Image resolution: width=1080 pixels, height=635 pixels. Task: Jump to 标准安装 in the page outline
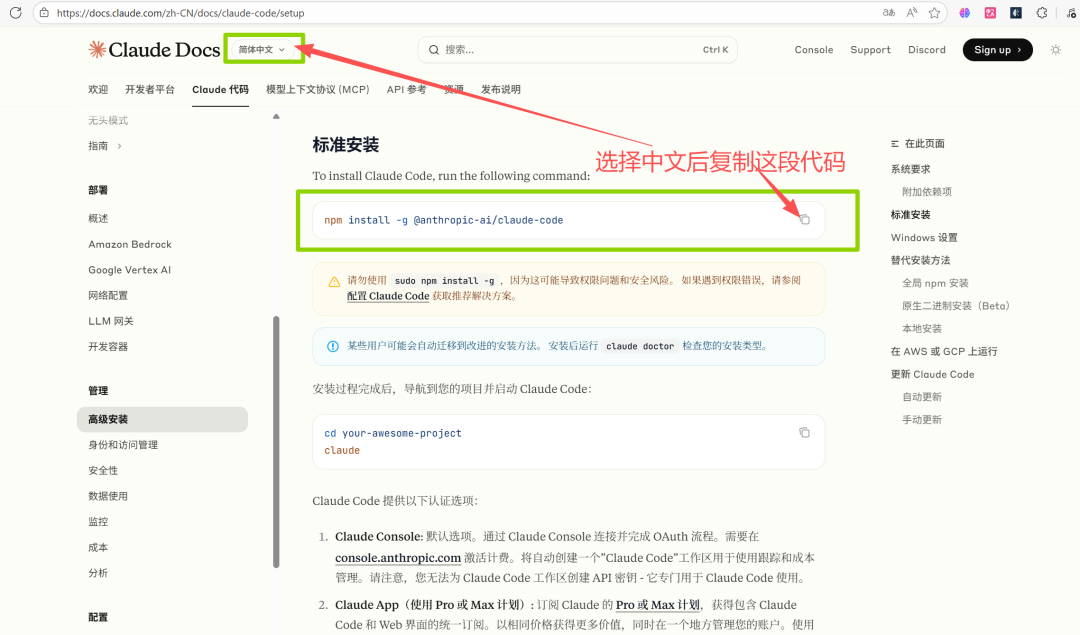click(910, 215)
